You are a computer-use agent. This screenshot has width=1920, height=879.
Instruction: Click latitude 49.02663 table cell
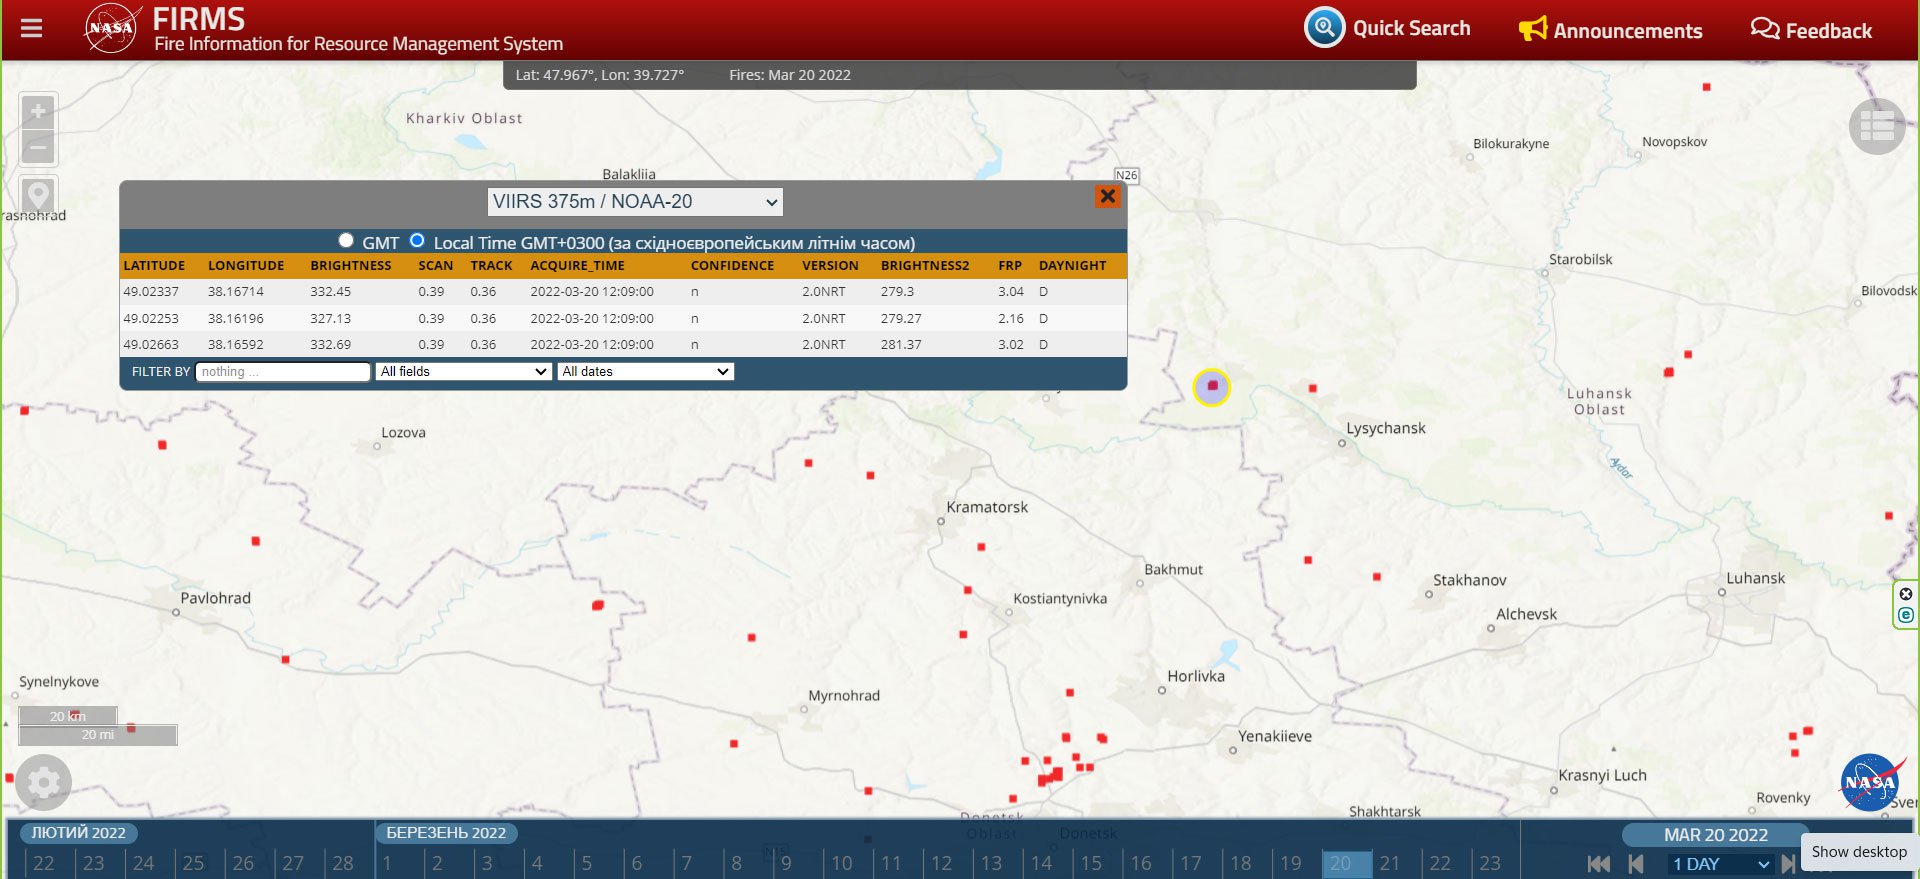pos(151,345)
